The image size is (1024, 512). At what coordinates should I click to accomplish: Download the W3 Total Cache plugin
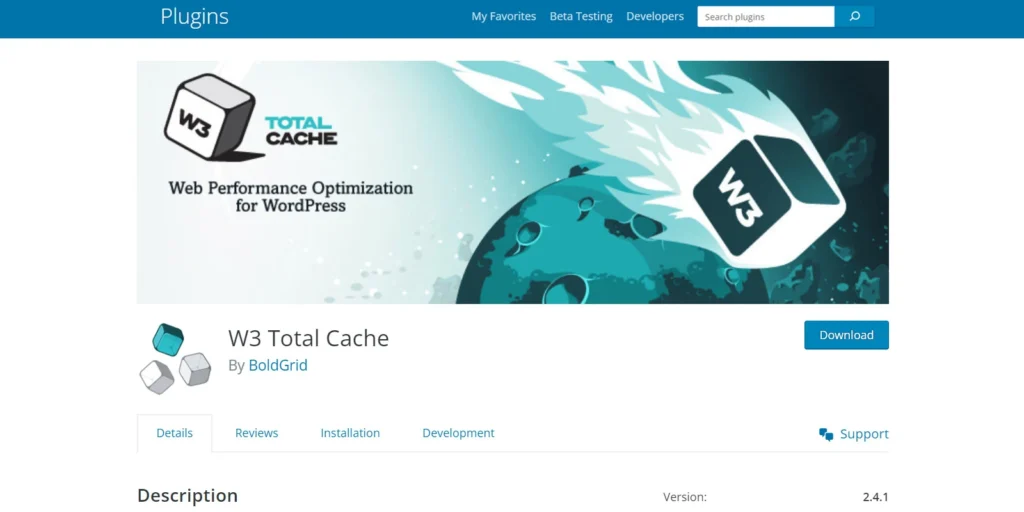click(846, 335)
